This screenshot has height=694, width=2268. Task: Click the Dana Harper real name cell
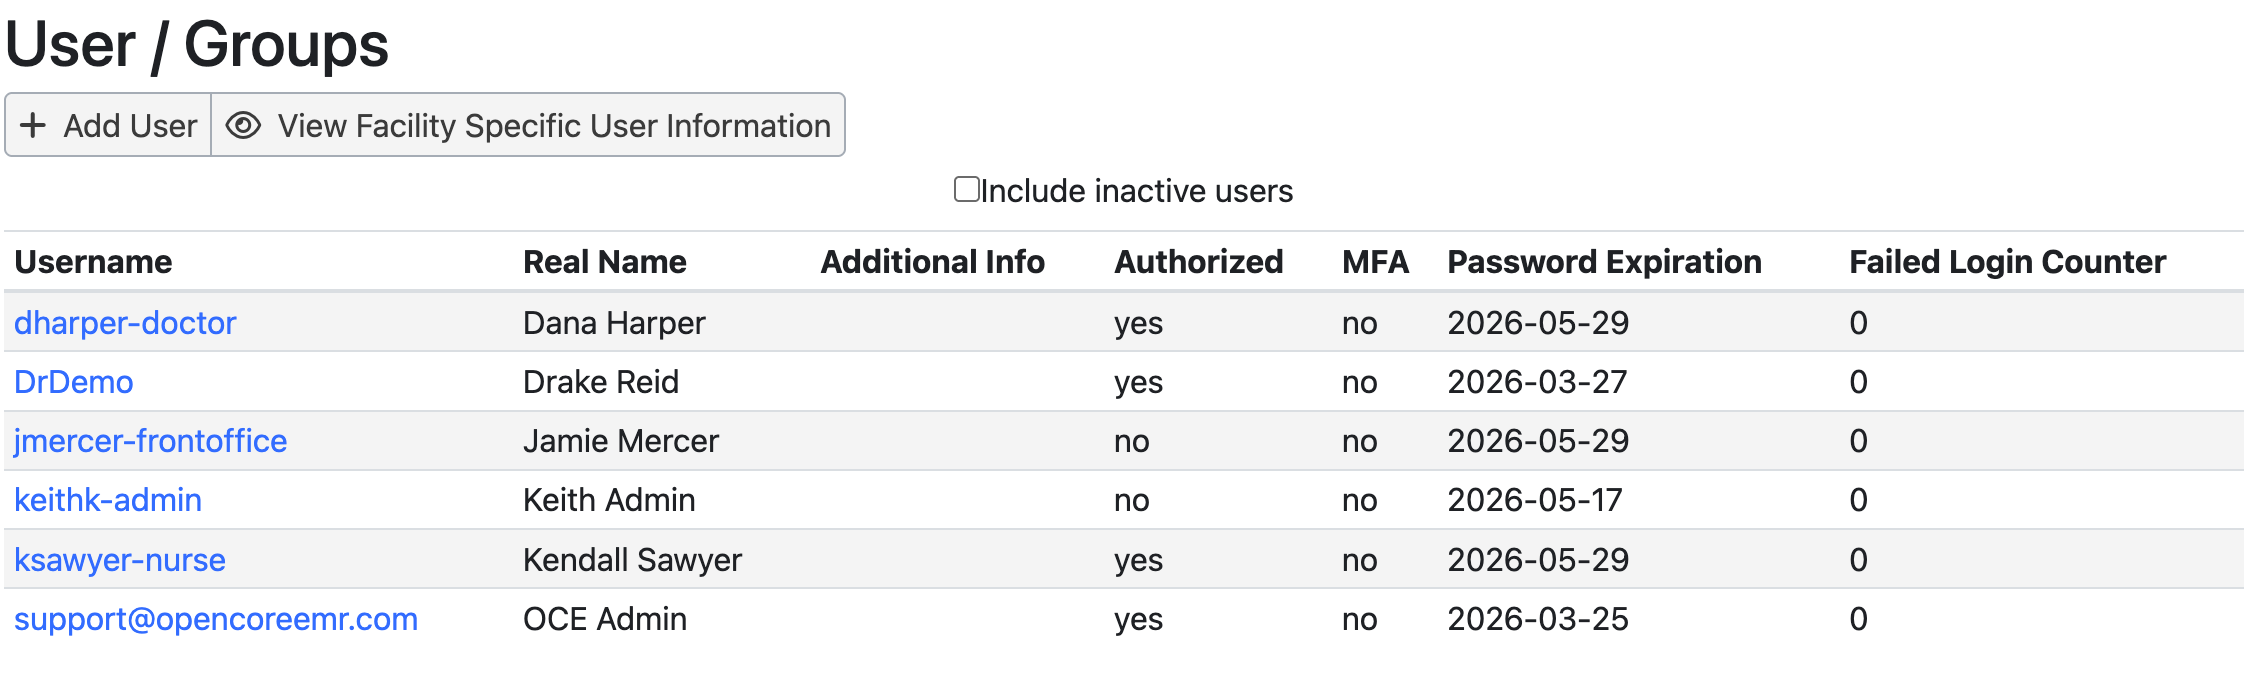tap(614, 323)
